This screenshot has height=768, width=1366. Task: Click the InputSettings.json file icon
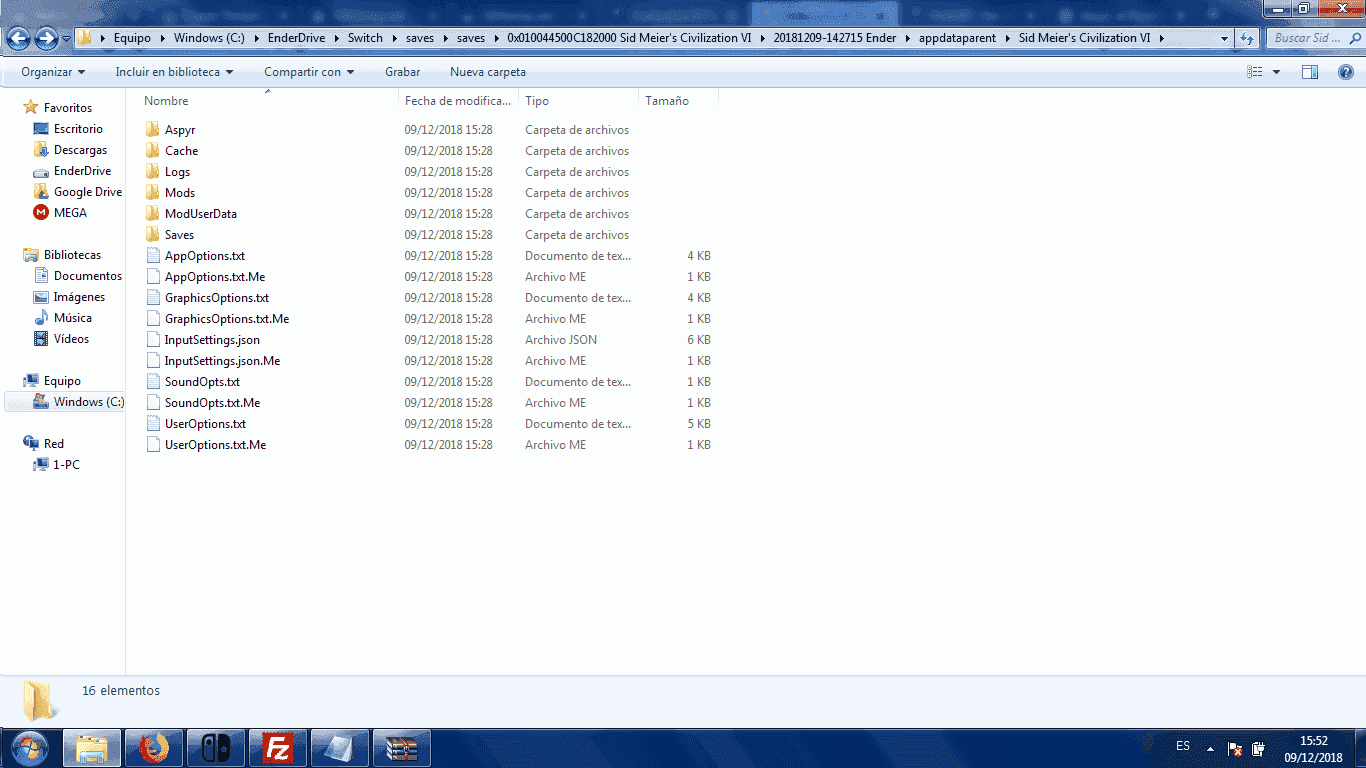tap(153, 340)
